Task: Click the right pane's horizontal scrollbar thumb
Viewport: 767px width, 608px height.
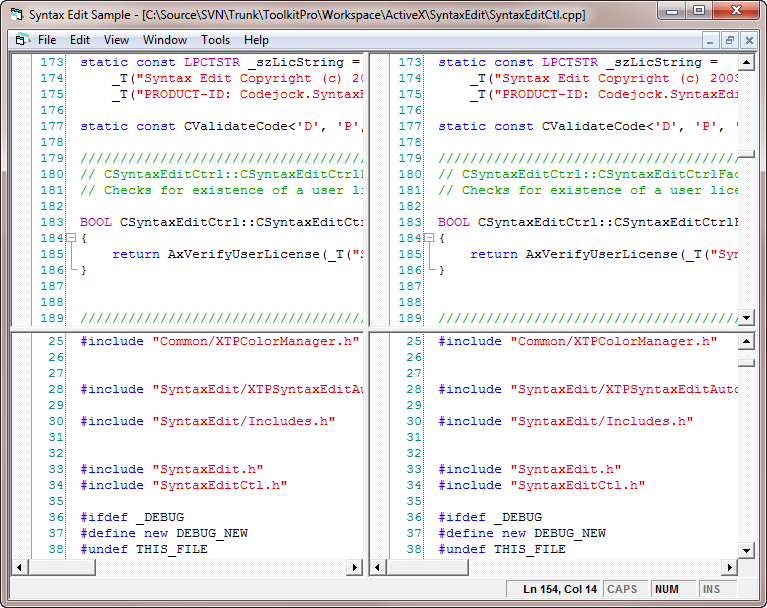Action: point(428,567)
